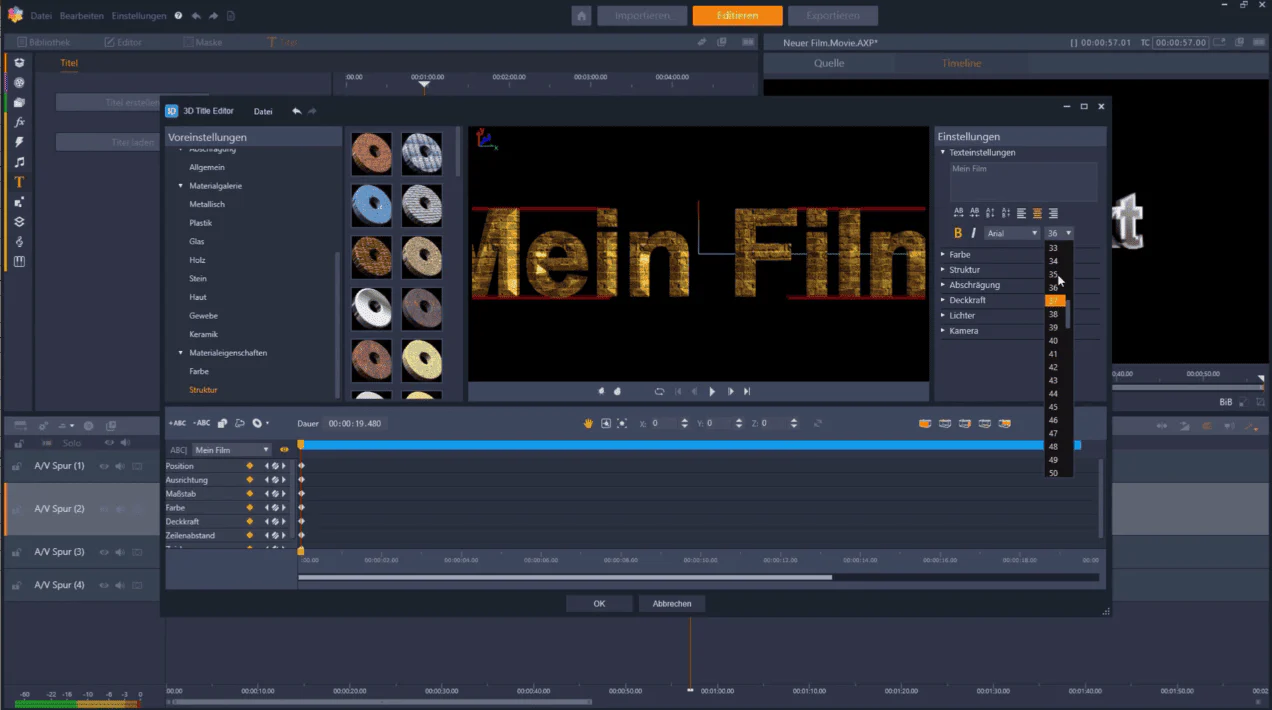Open the piano-keys sidebar icon
1272x710 pixels.
pyautogui.click(x=19, y=262)
